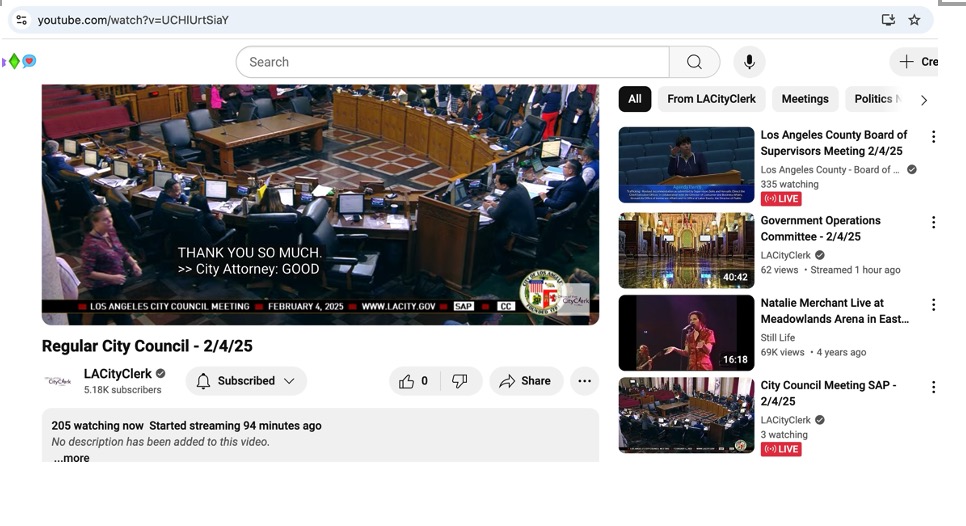Click into the YouTube search field
Screen dimensions: 966x526
452,62
